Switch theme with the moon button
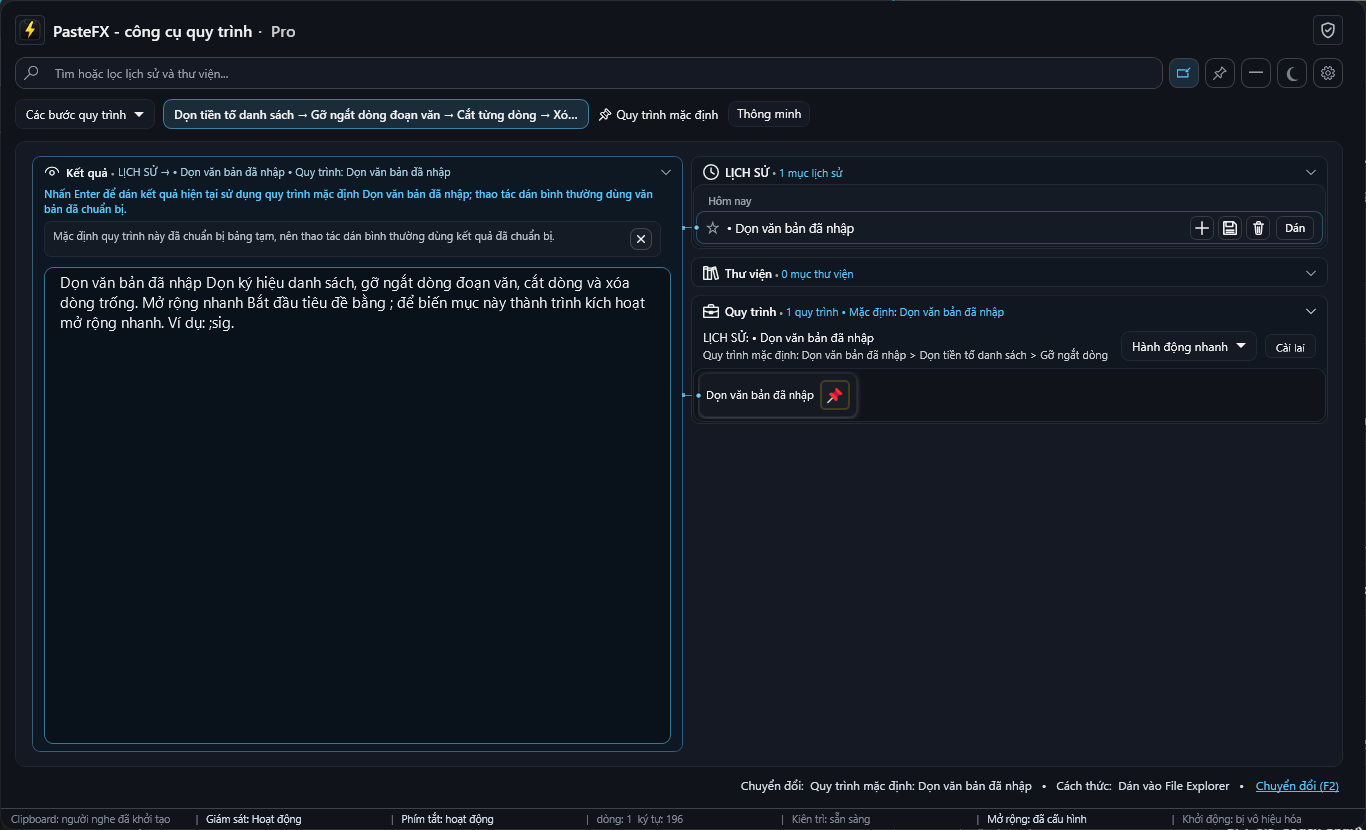The height and width of the screenshot is (830, 1366). [1292, 73]
